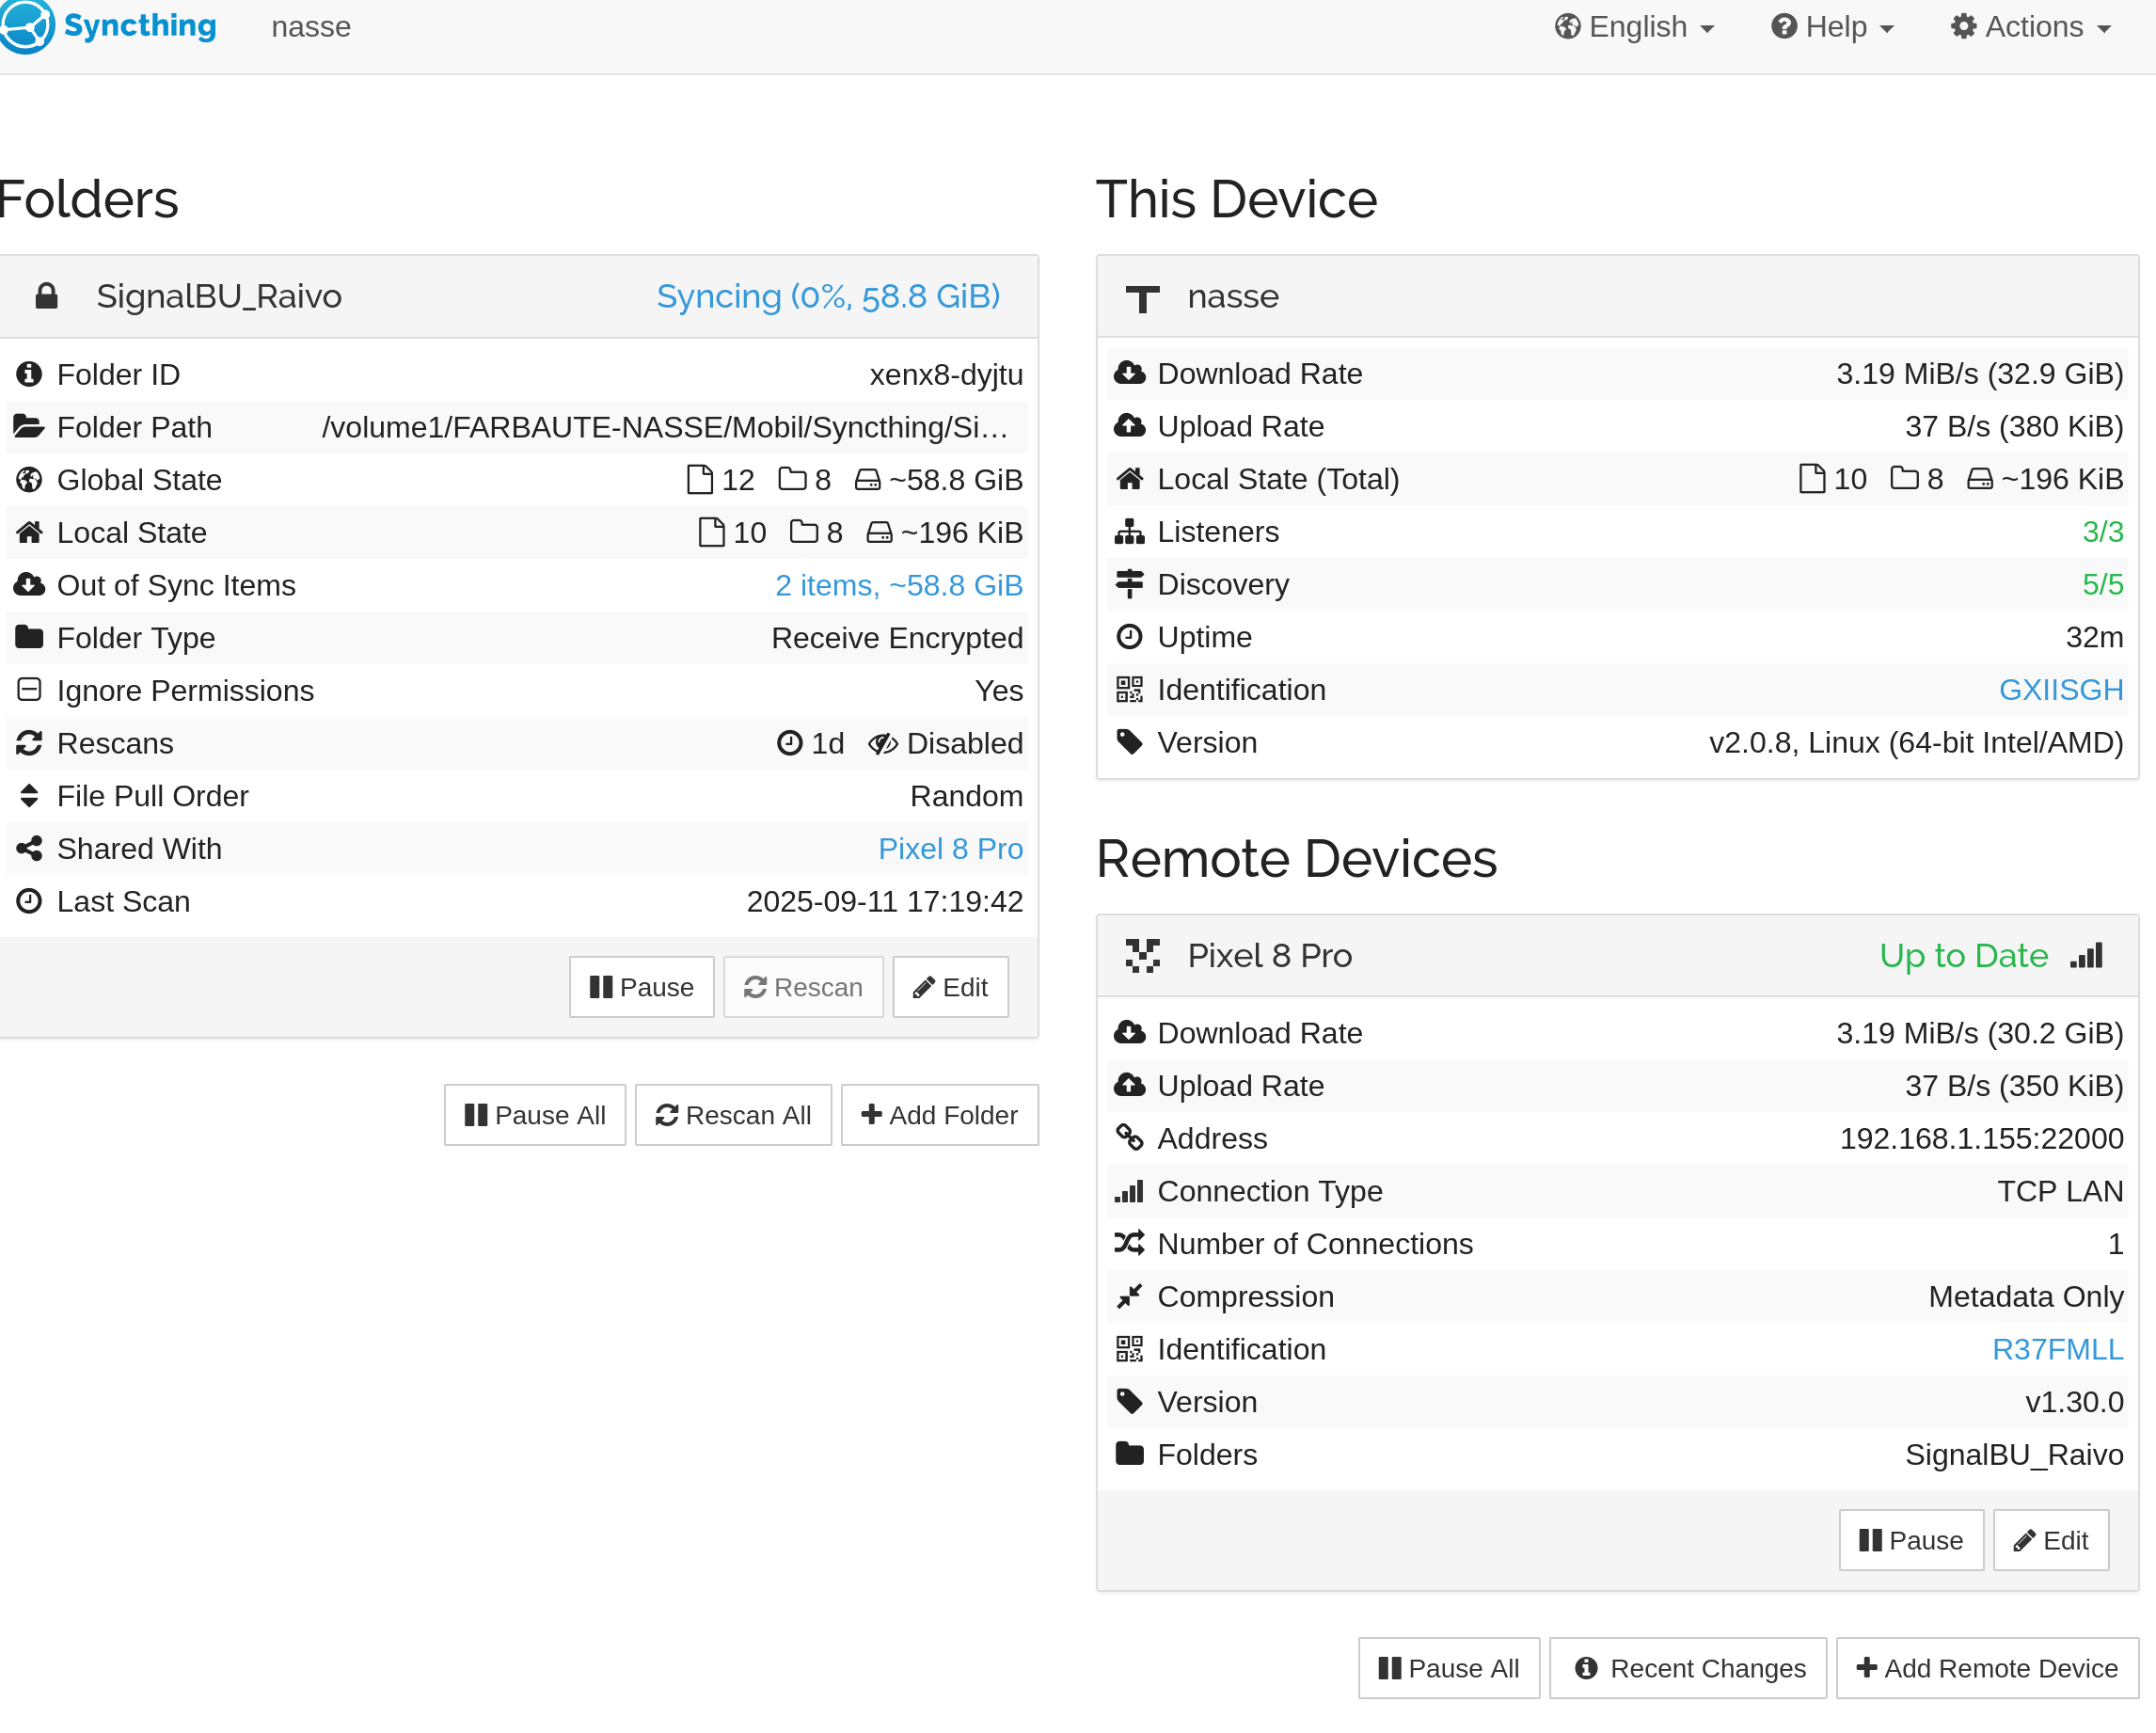Click the 192.168.1.155:22000 address value
2156x1733 pixels.
(x=1982, y=1138)
